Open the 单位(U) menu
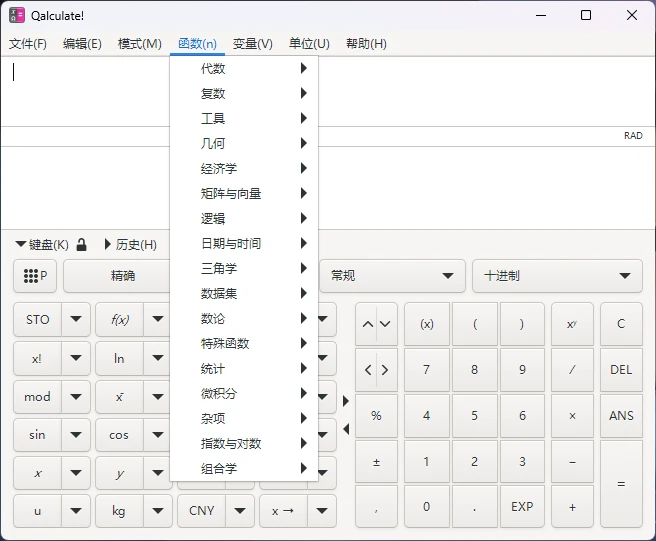 309,44
